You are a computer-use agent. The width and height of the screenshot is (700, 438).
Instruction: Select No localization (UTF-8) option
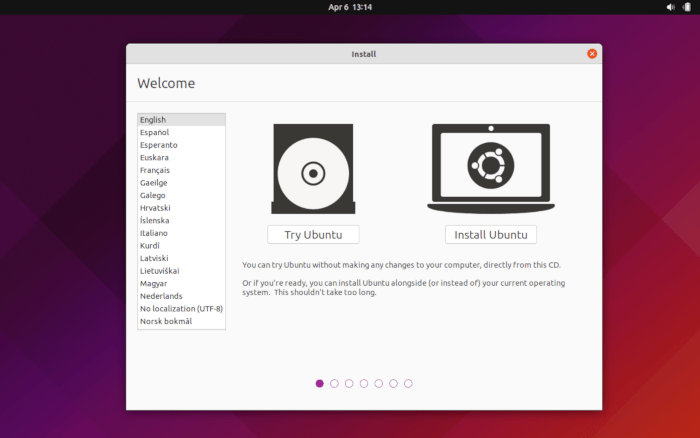coord(181,309)
